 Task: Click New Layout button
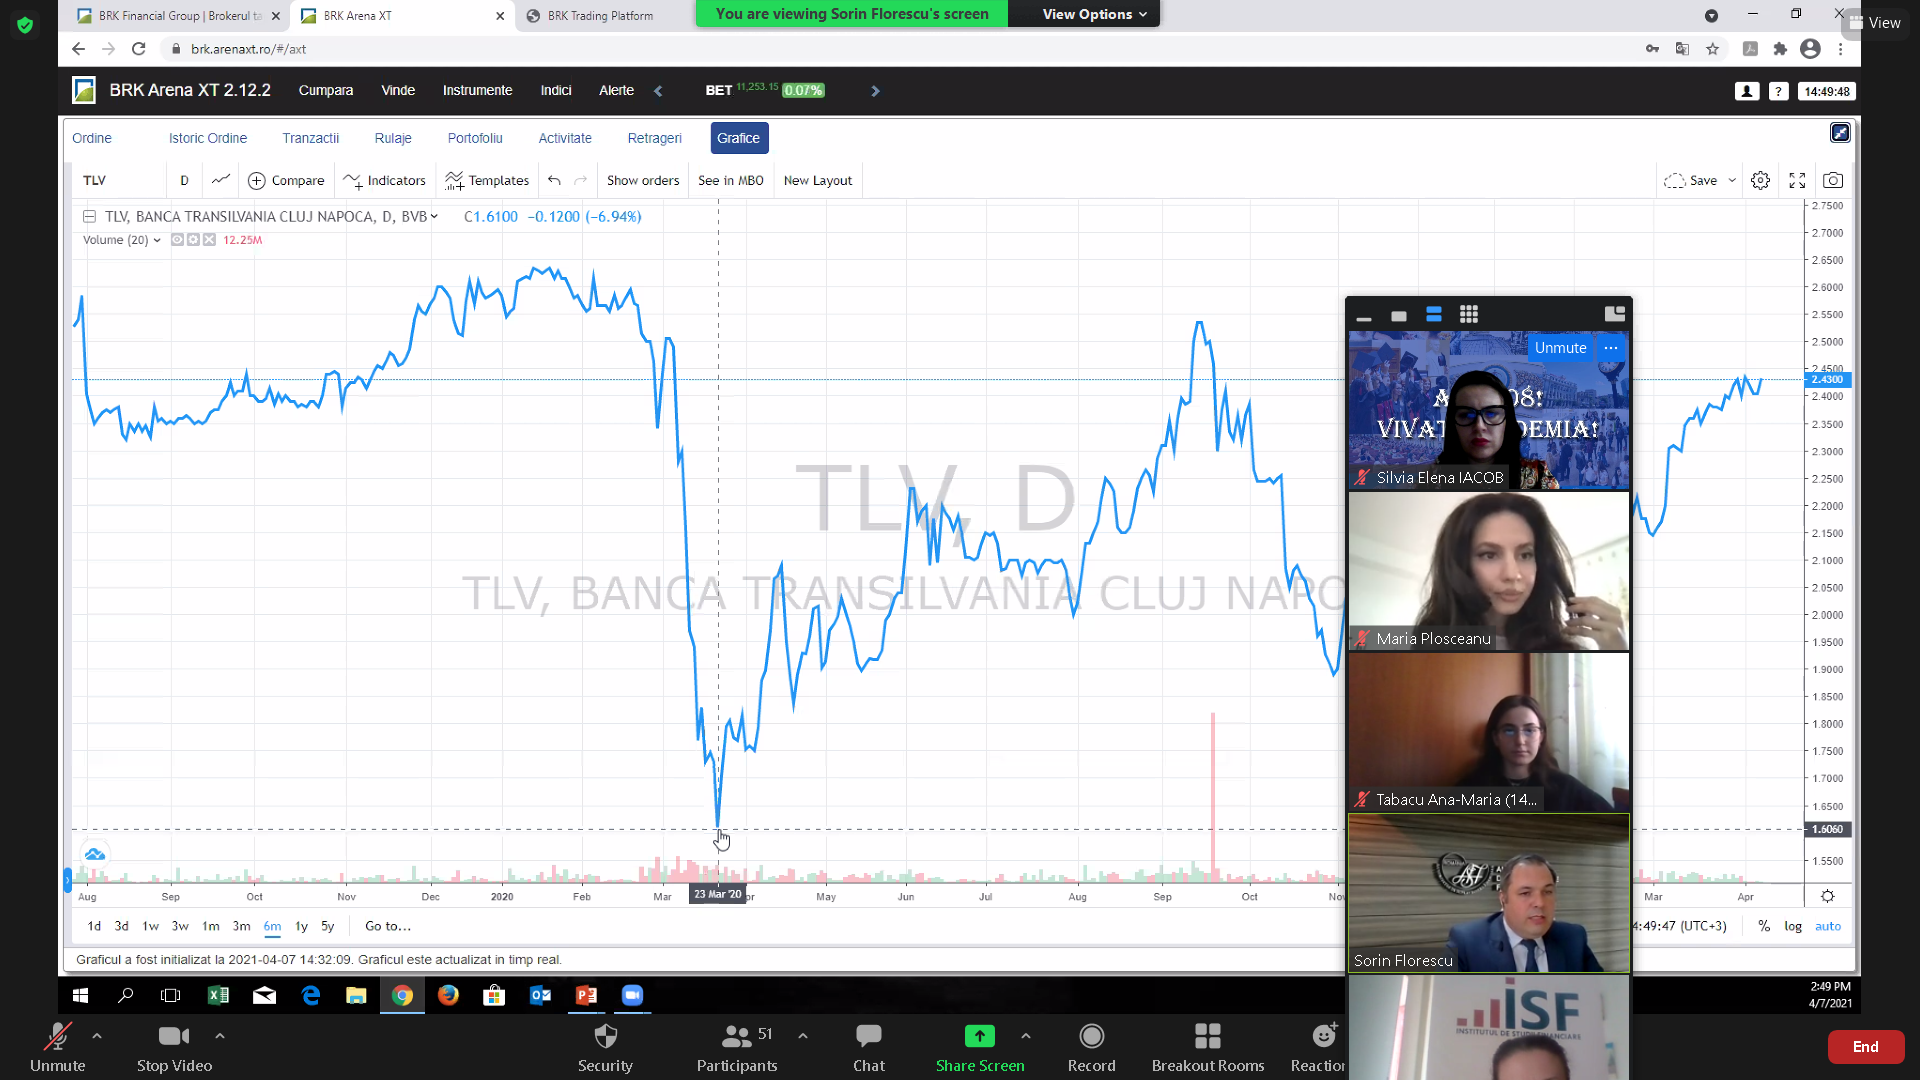818,180
